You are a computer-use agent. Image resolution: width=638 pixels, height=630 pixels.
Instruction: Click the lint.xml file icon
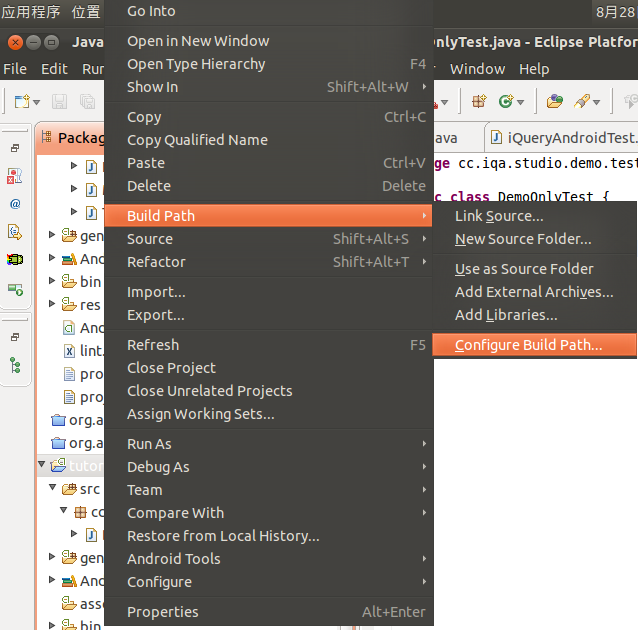(x=69, y=350)
